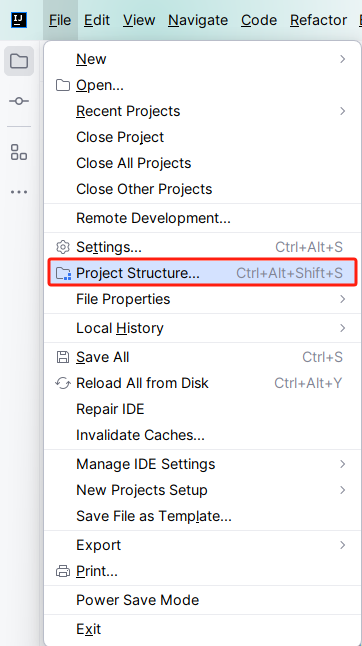Expand the Export submenu arrow
The width and height of the screenshot is (362, 646).
pos(343,545)
